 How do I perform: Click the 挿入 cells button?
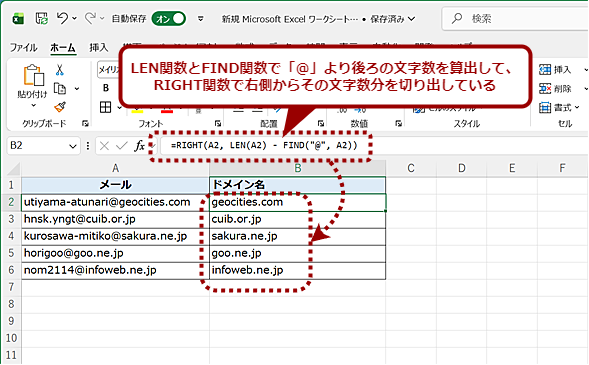tap(555, 69)
